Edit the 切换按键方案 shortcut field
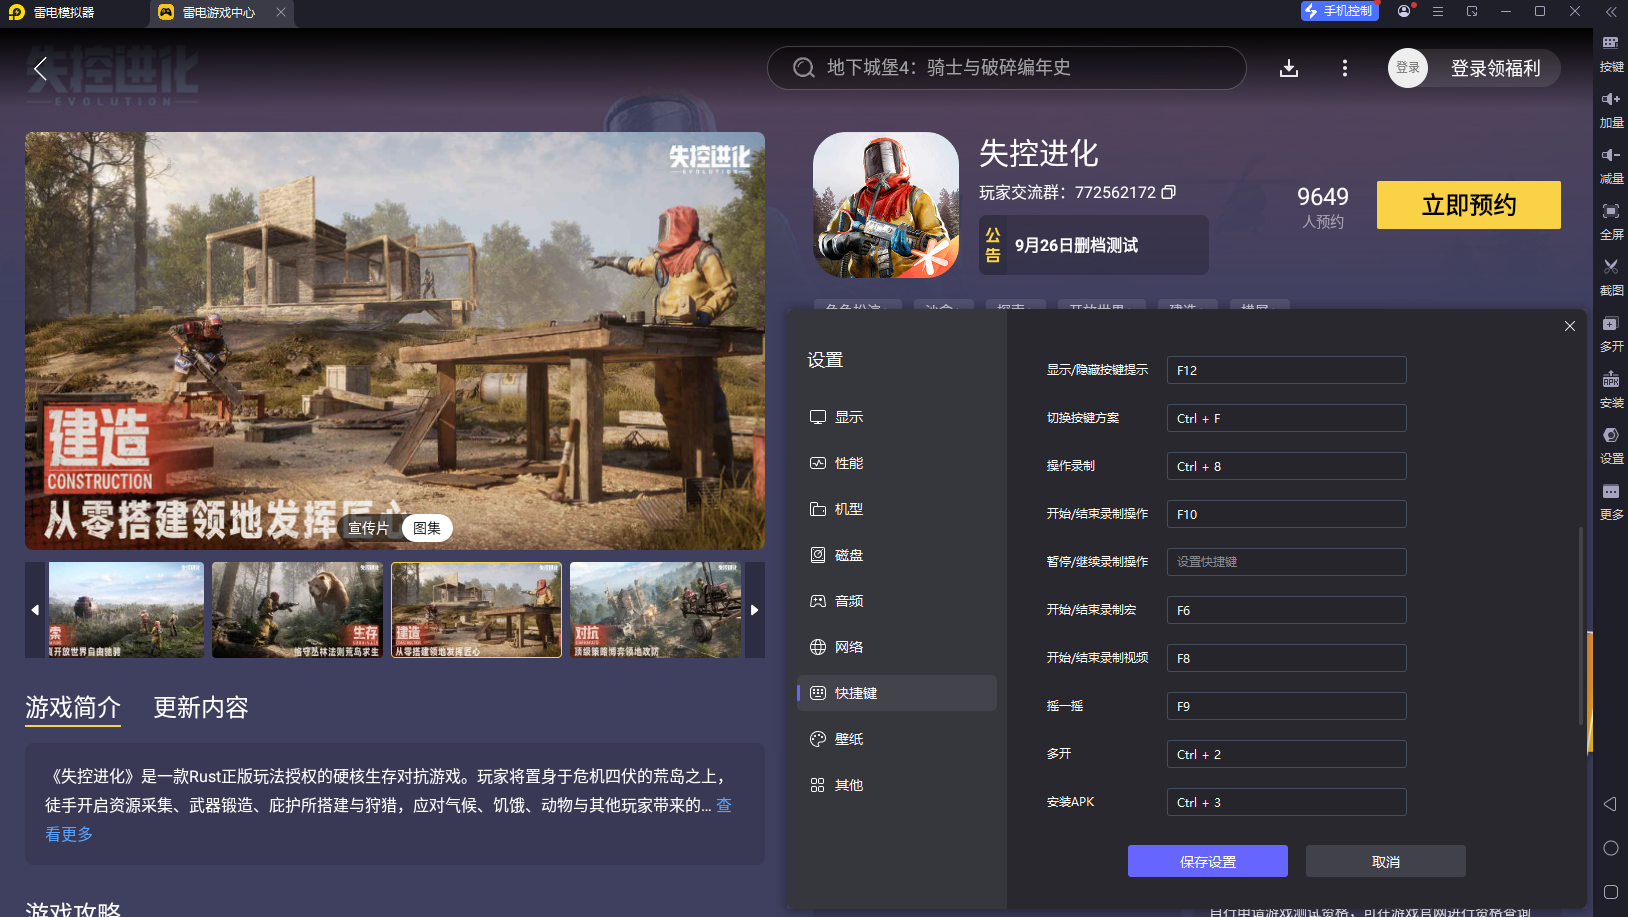The image size is (1628, 917). [x=1287, y=418]
